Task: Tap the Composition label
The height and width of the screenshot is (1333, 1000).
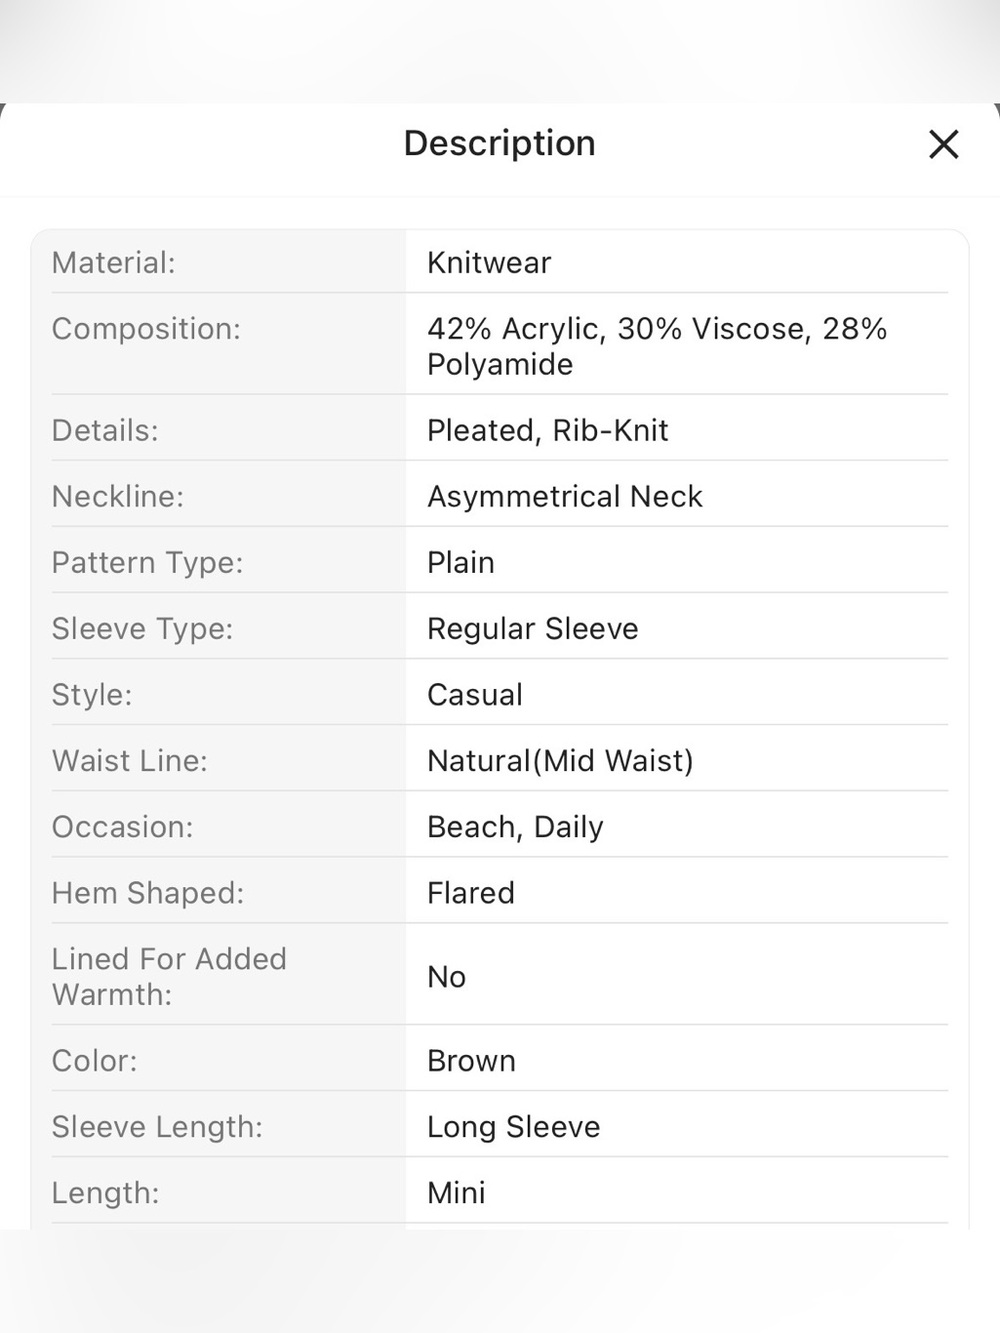Action: coord(146,329)
